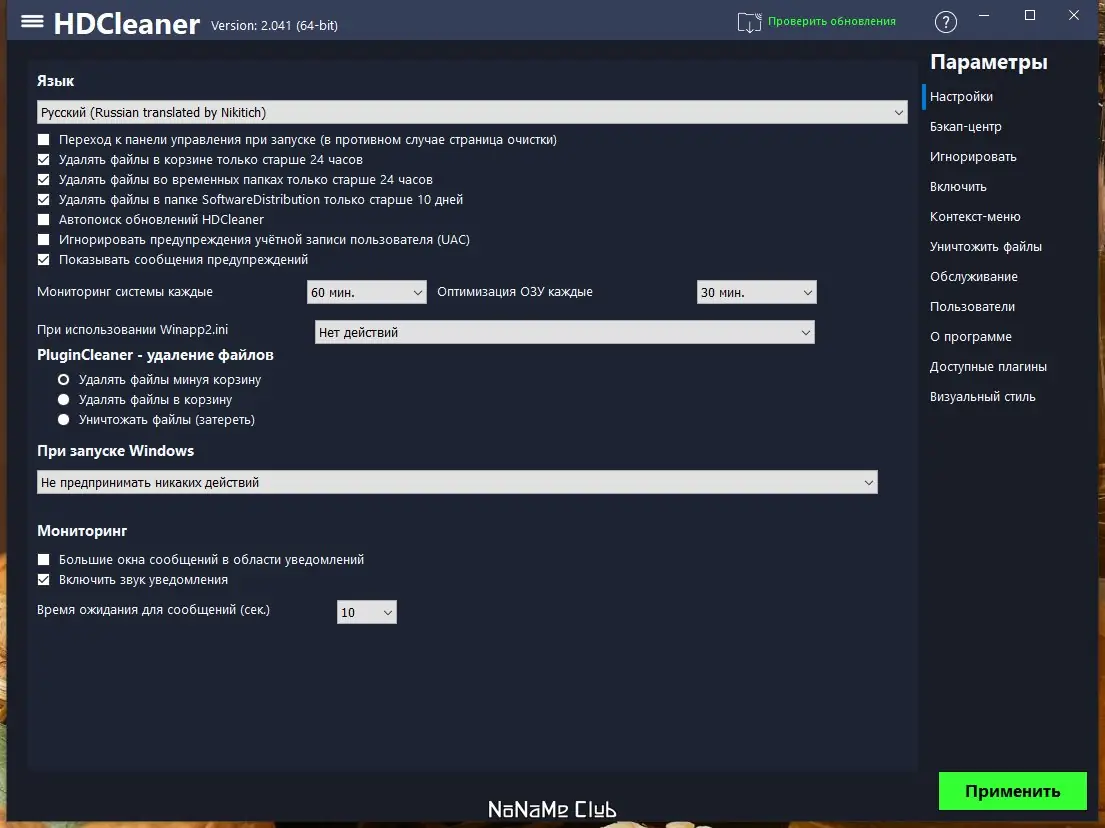Open Включить section
Viewport: 1105px width, 828px height.
[958, 187]
